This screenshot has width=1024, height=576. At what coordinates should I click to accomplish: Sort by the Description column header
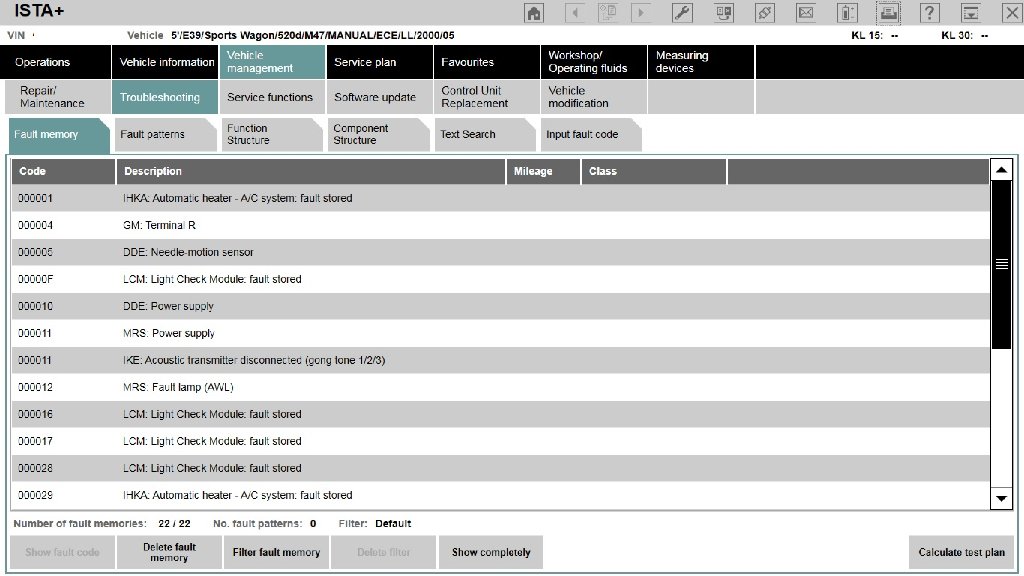pos(311,171)
